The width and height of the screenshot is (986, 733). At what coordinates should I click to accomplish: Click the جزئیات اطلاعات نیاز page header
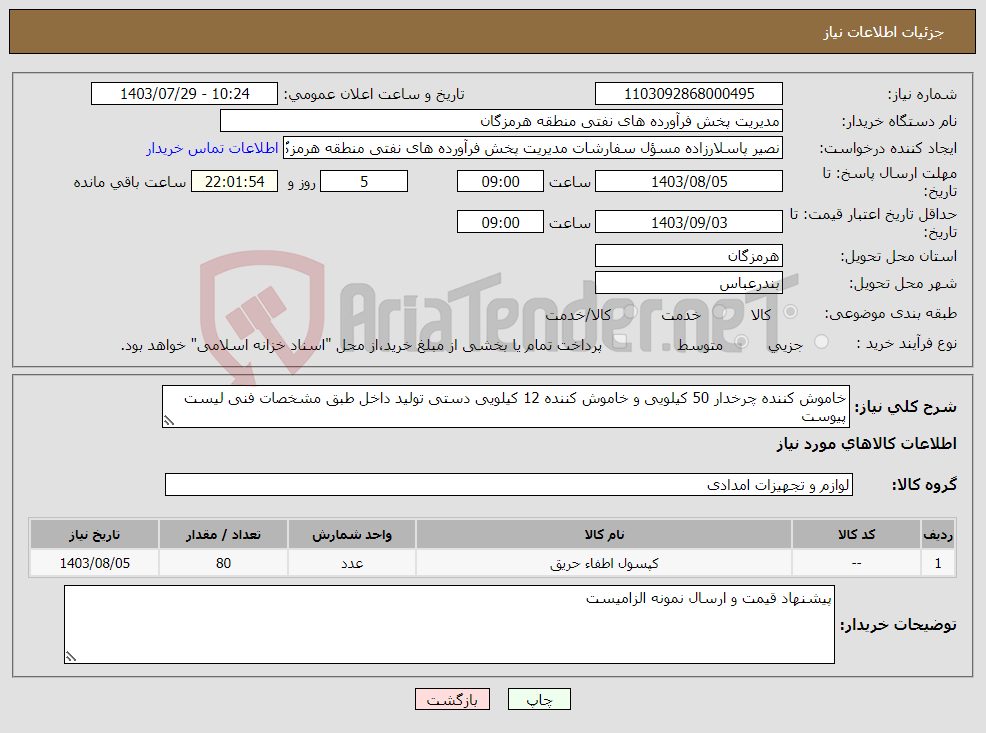[x=883, y=32]
